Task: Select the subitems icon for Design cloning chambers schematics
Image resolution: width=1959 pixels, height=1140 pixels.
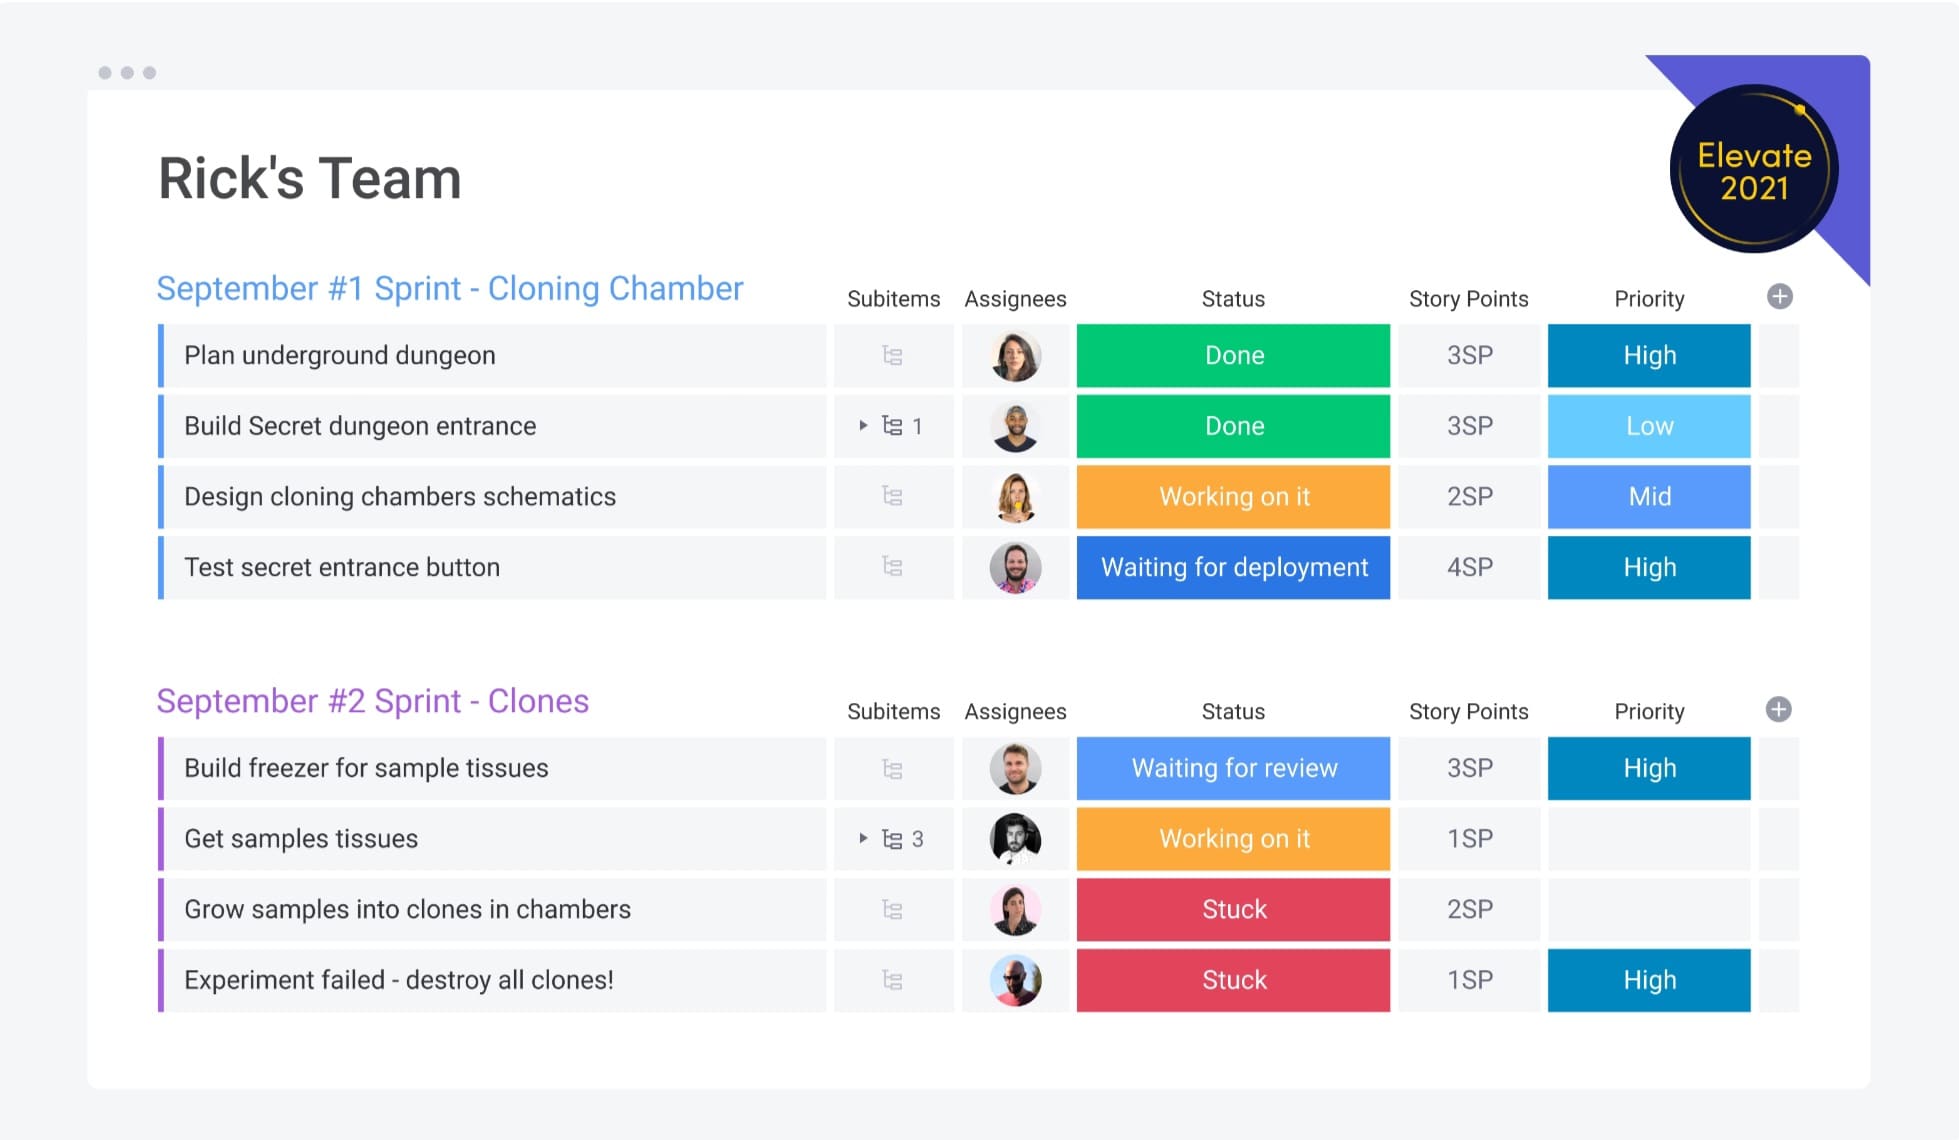Action: (x=893, y=496)
